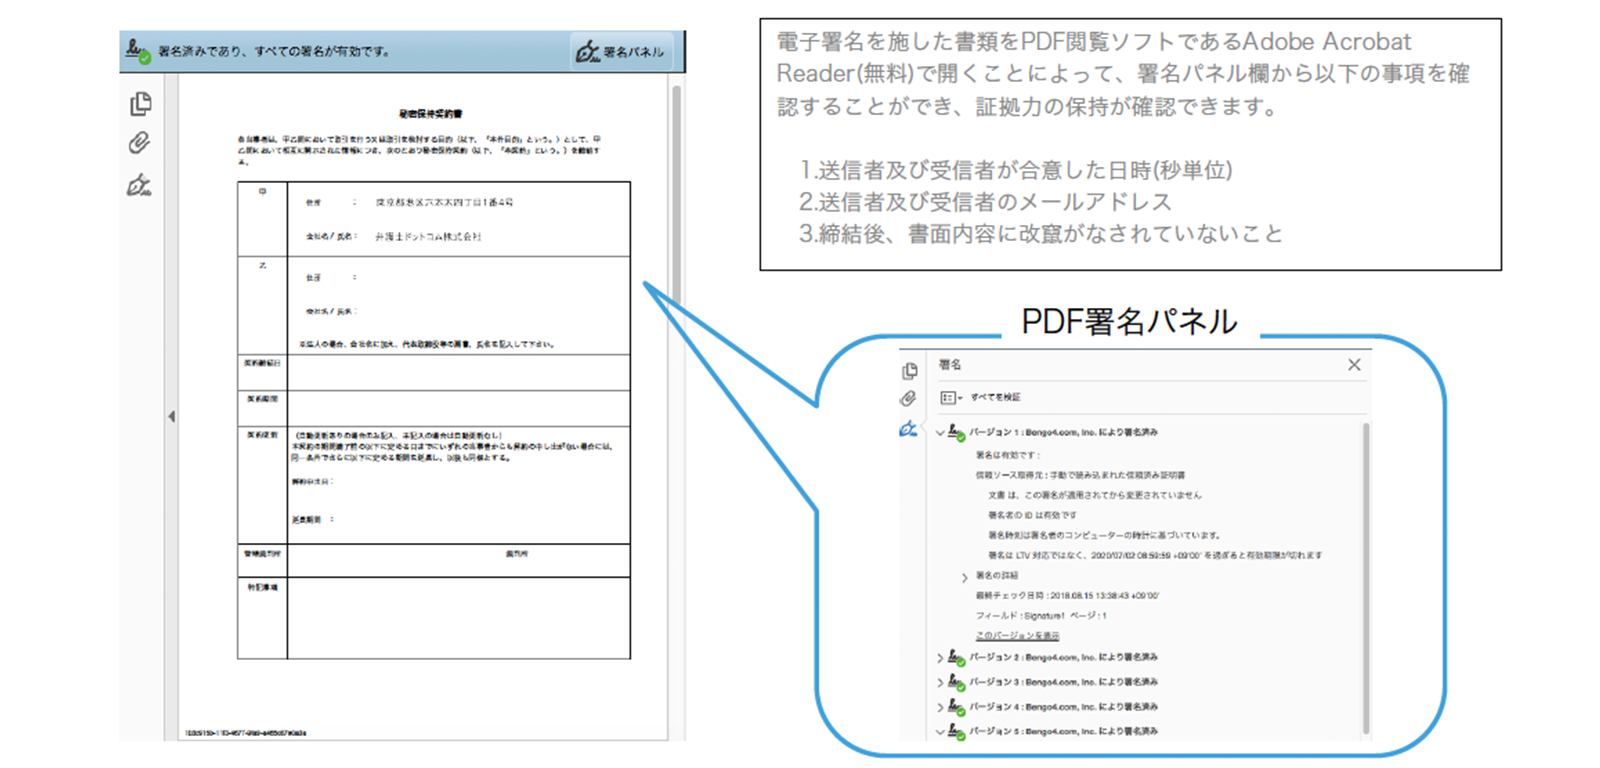1600x768 pixels.
Task: Click the signature icon of バージョン 1
Action: pyautogui.click(x=956, y=432)
